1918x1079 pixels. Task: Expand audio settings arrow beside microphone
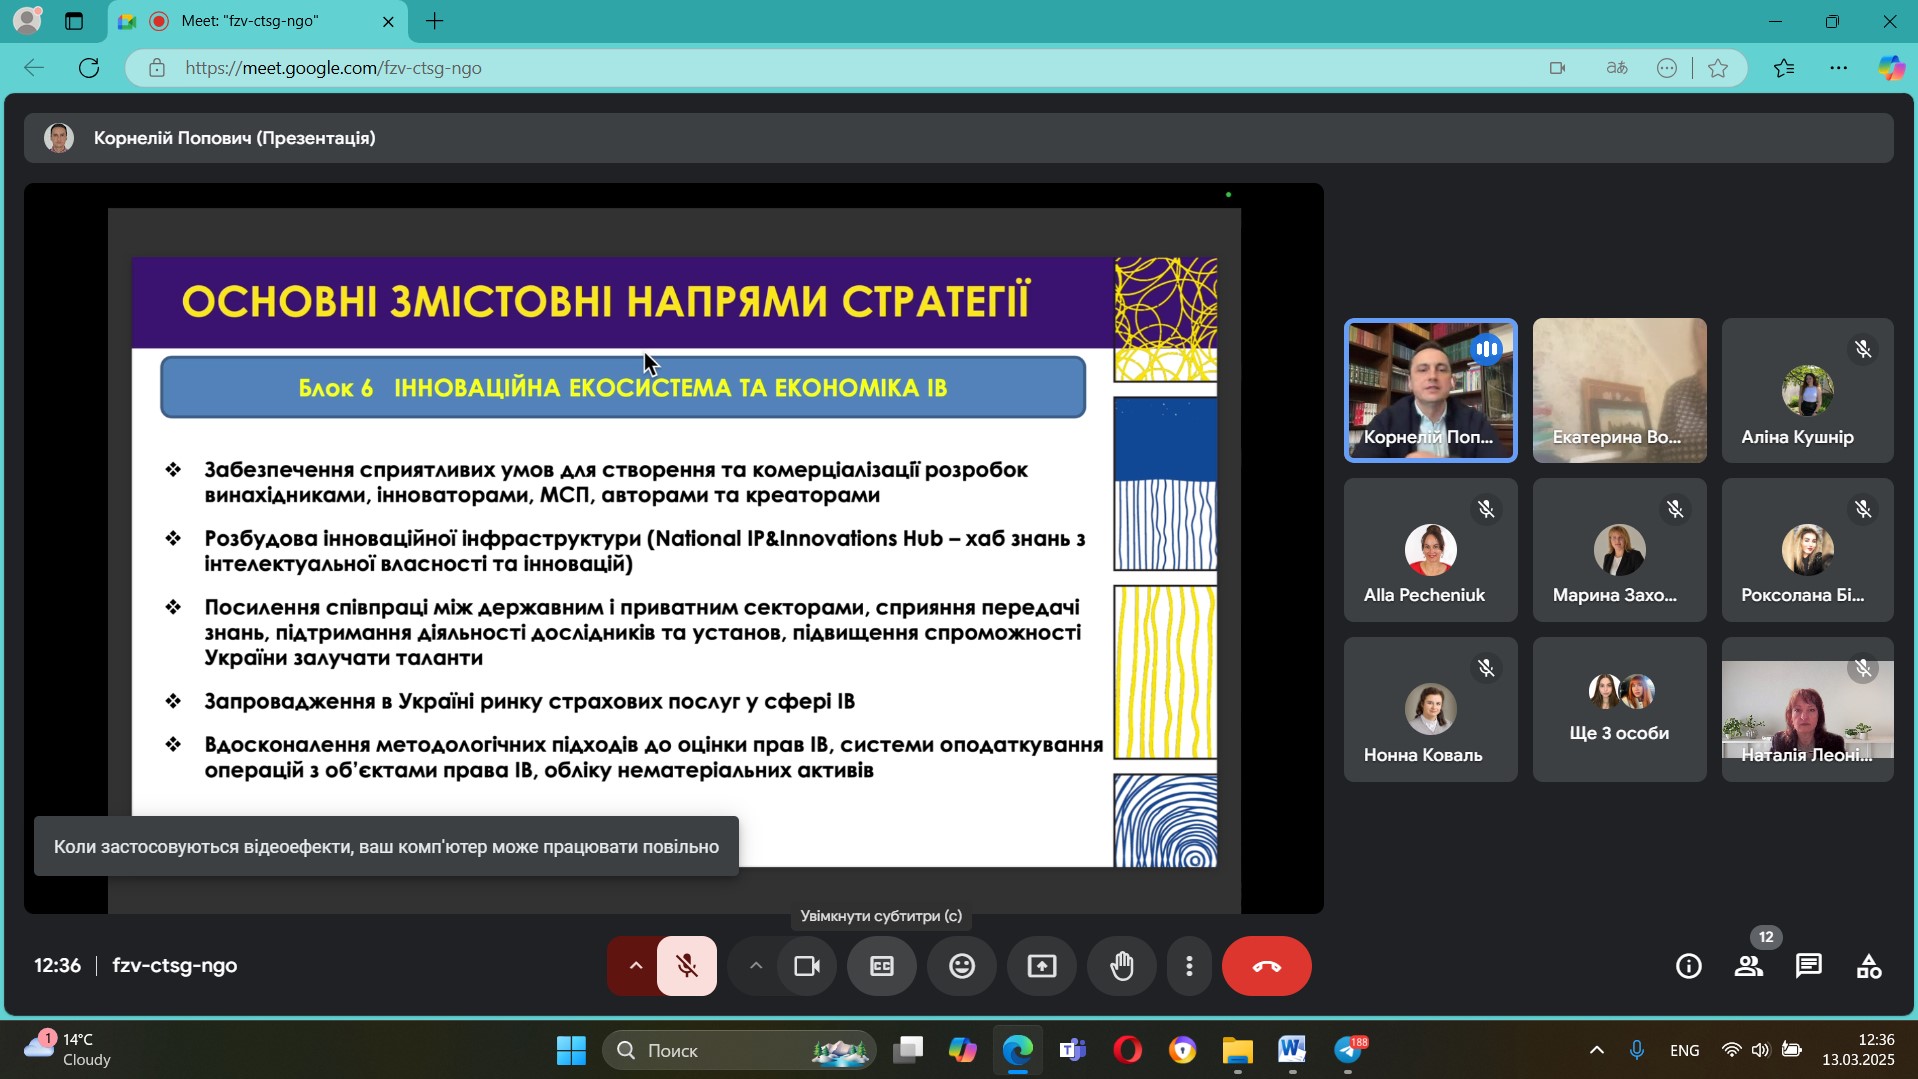(634, 966)
